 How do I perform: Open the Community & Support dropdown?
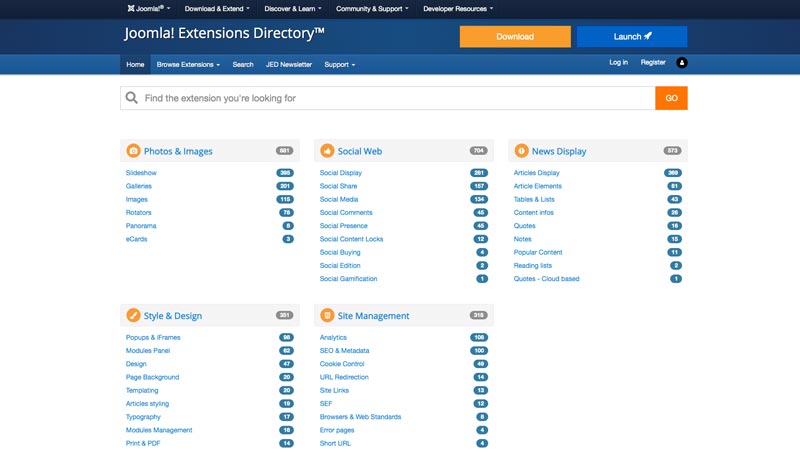372,9
